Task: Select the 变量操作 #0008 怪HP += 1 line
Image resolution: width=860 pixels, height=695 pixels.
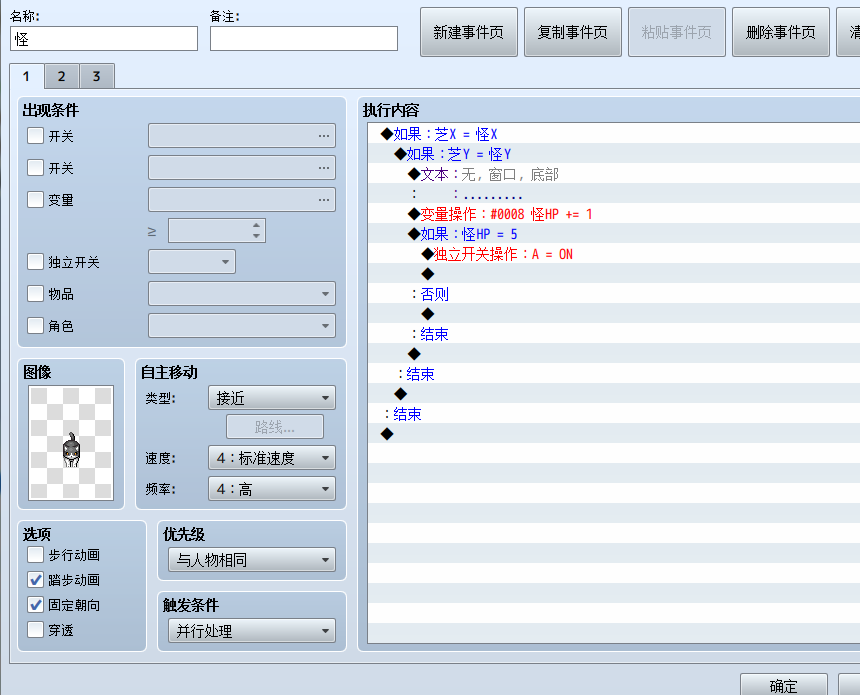Action: 614,214
